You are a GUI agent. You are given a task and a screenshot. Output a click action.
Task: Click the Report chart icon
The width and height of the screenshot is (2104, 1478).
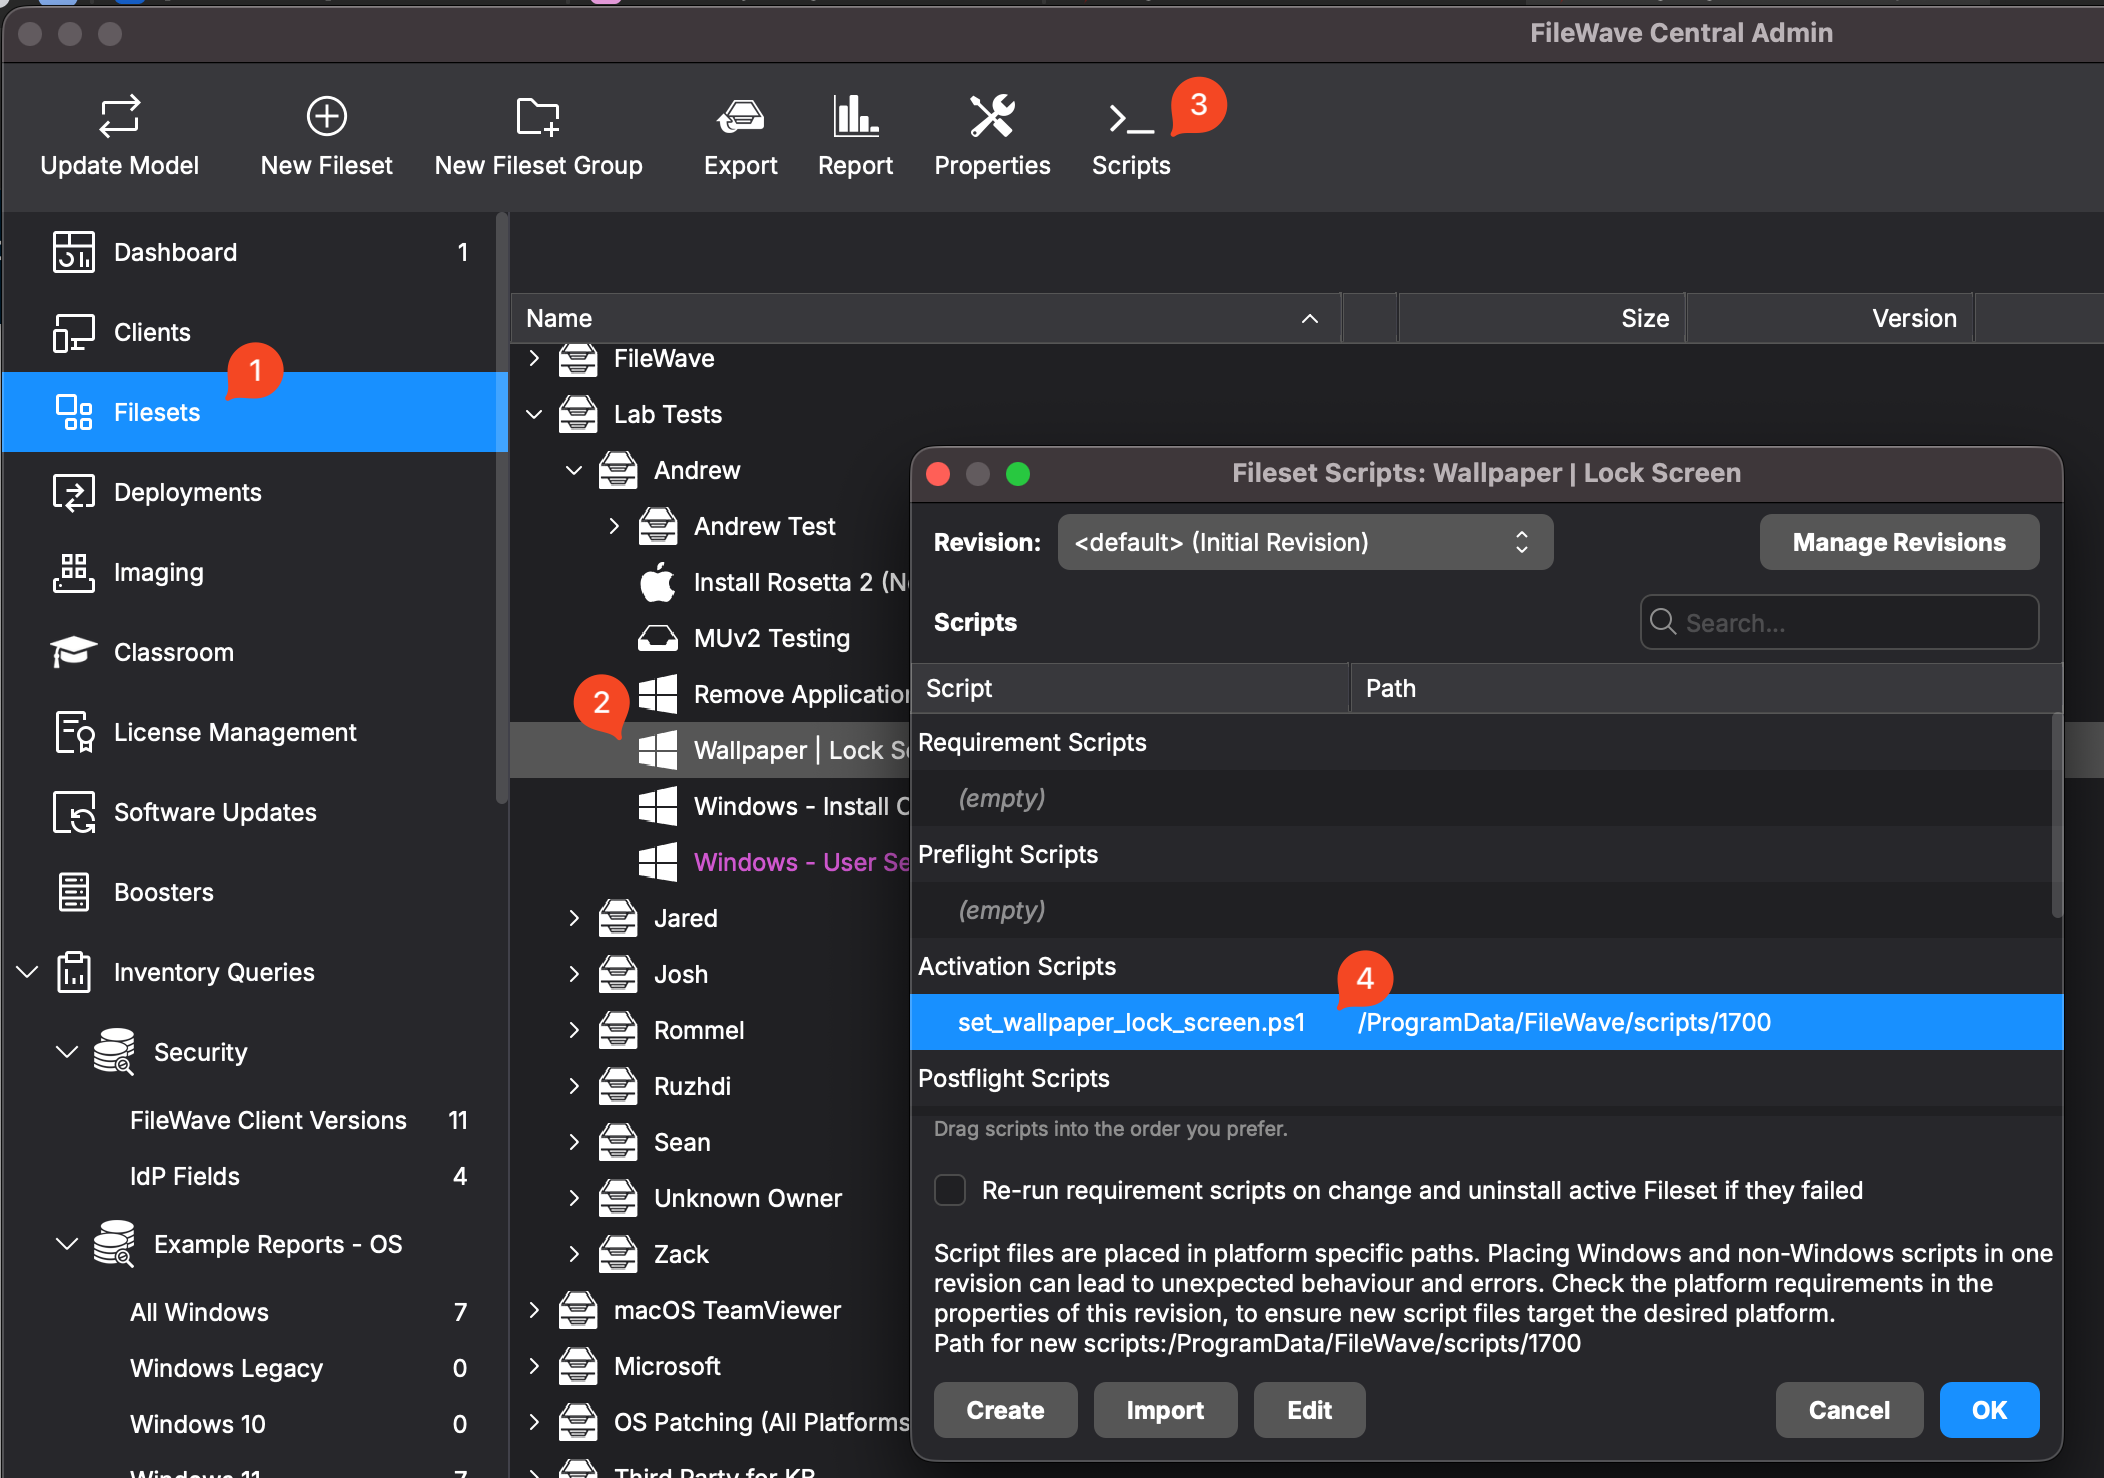[x=855, y=117]
